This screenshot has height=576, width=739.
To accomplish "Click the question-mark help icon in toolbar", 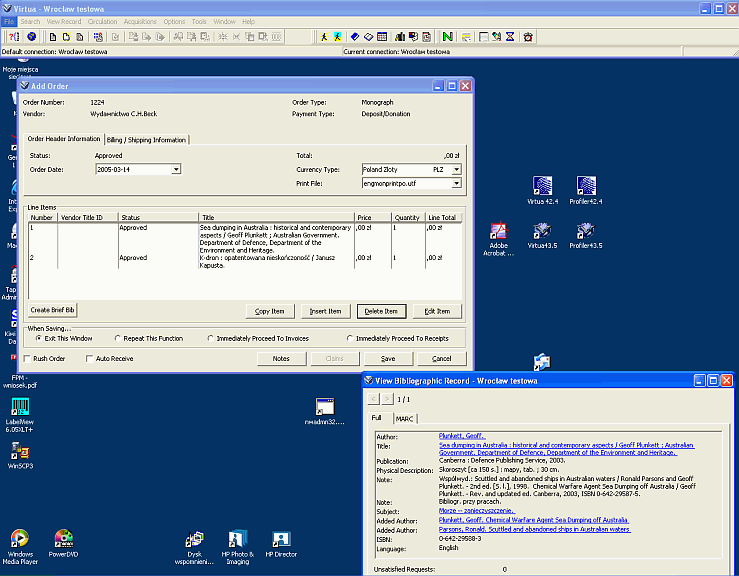I will click(14, 37).
